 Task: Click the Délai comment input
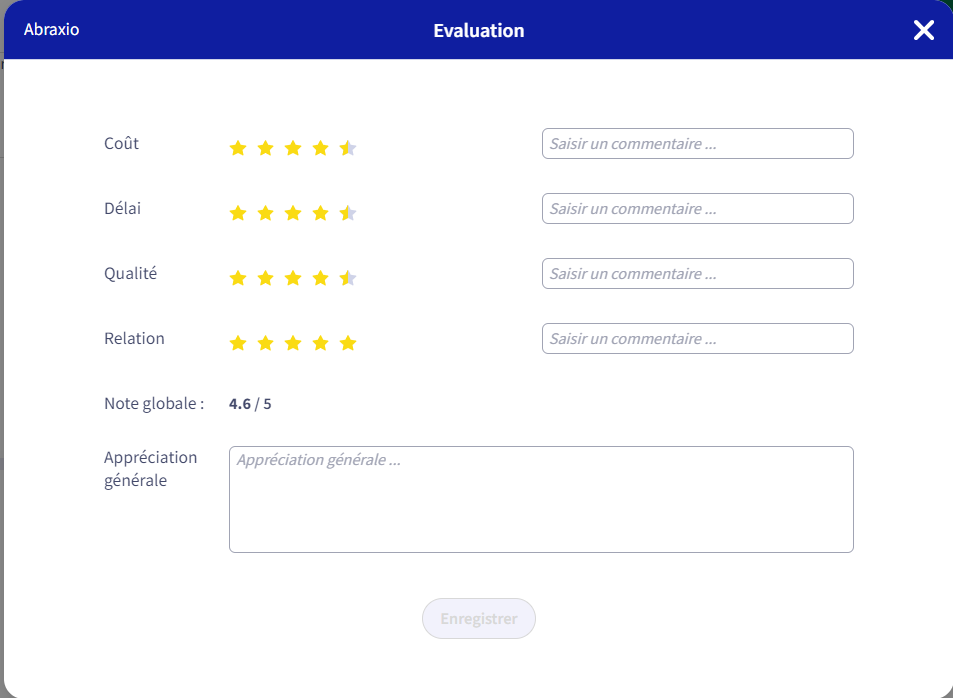698,209
